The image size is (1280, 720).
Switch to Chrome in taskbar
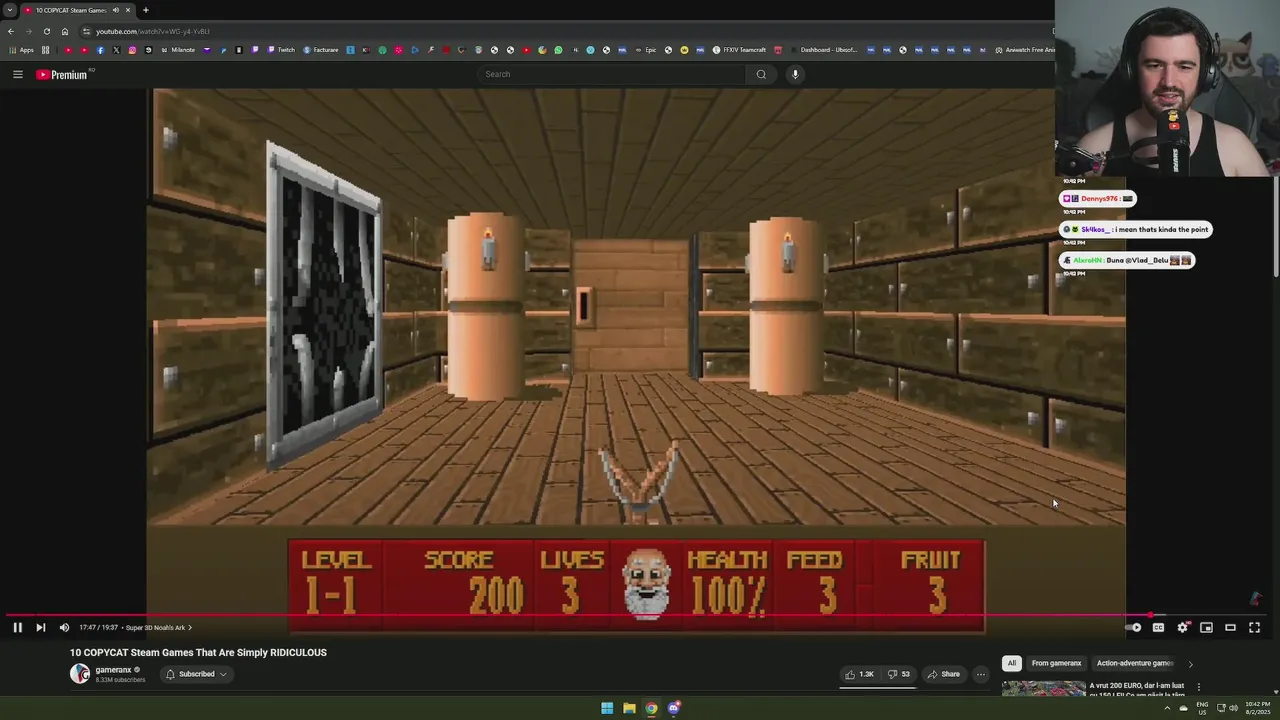tap(651, 708)
